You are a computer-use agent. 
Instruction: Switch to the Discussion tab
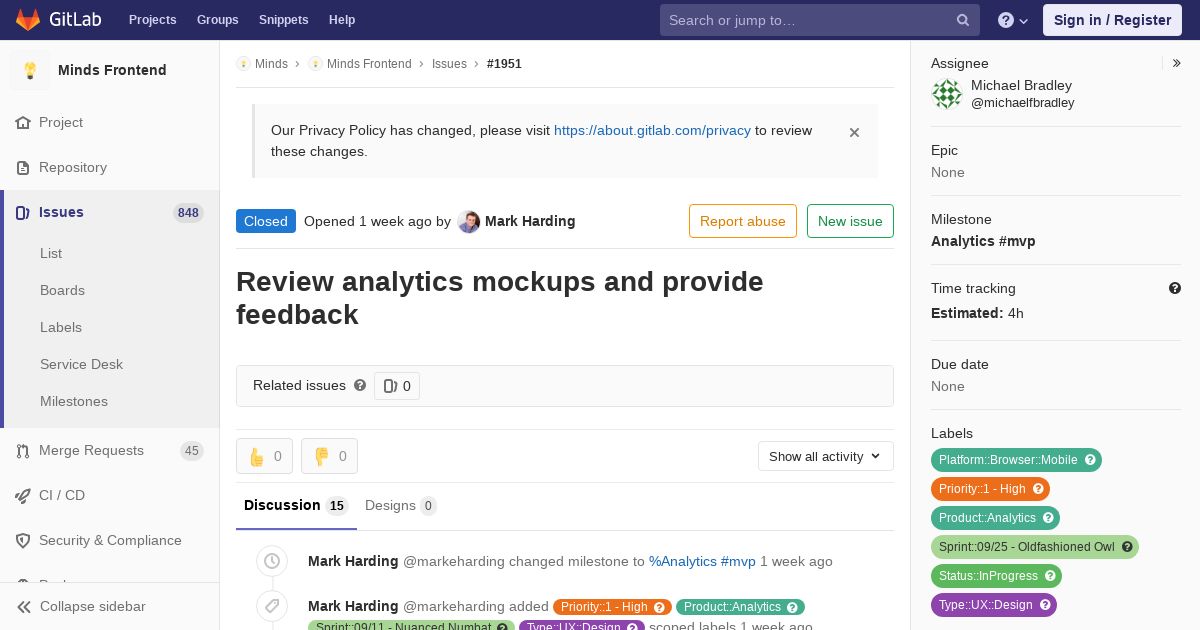click(x=296, y=505)
